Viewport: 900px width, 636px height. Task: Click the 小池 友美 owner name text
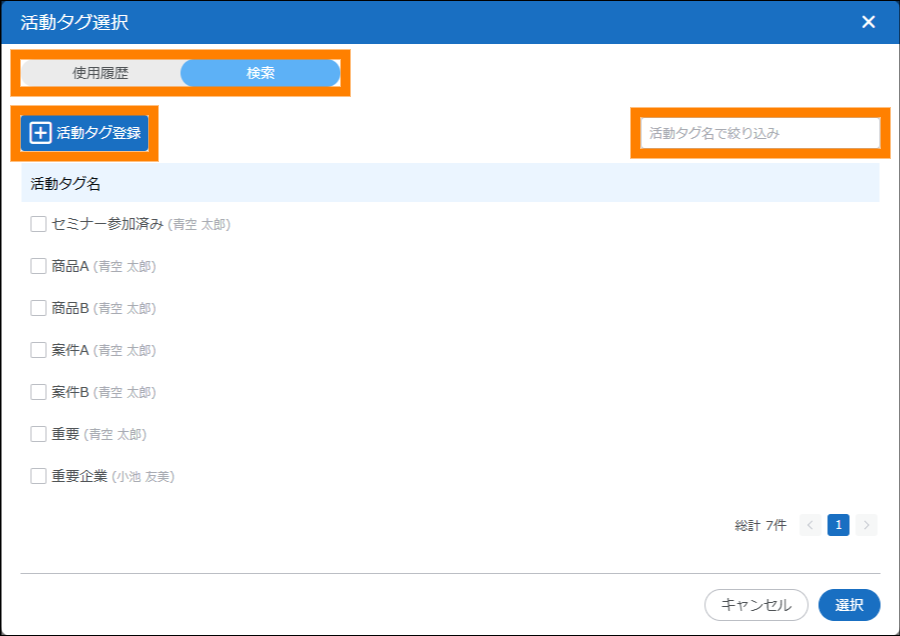pos(143,477)
